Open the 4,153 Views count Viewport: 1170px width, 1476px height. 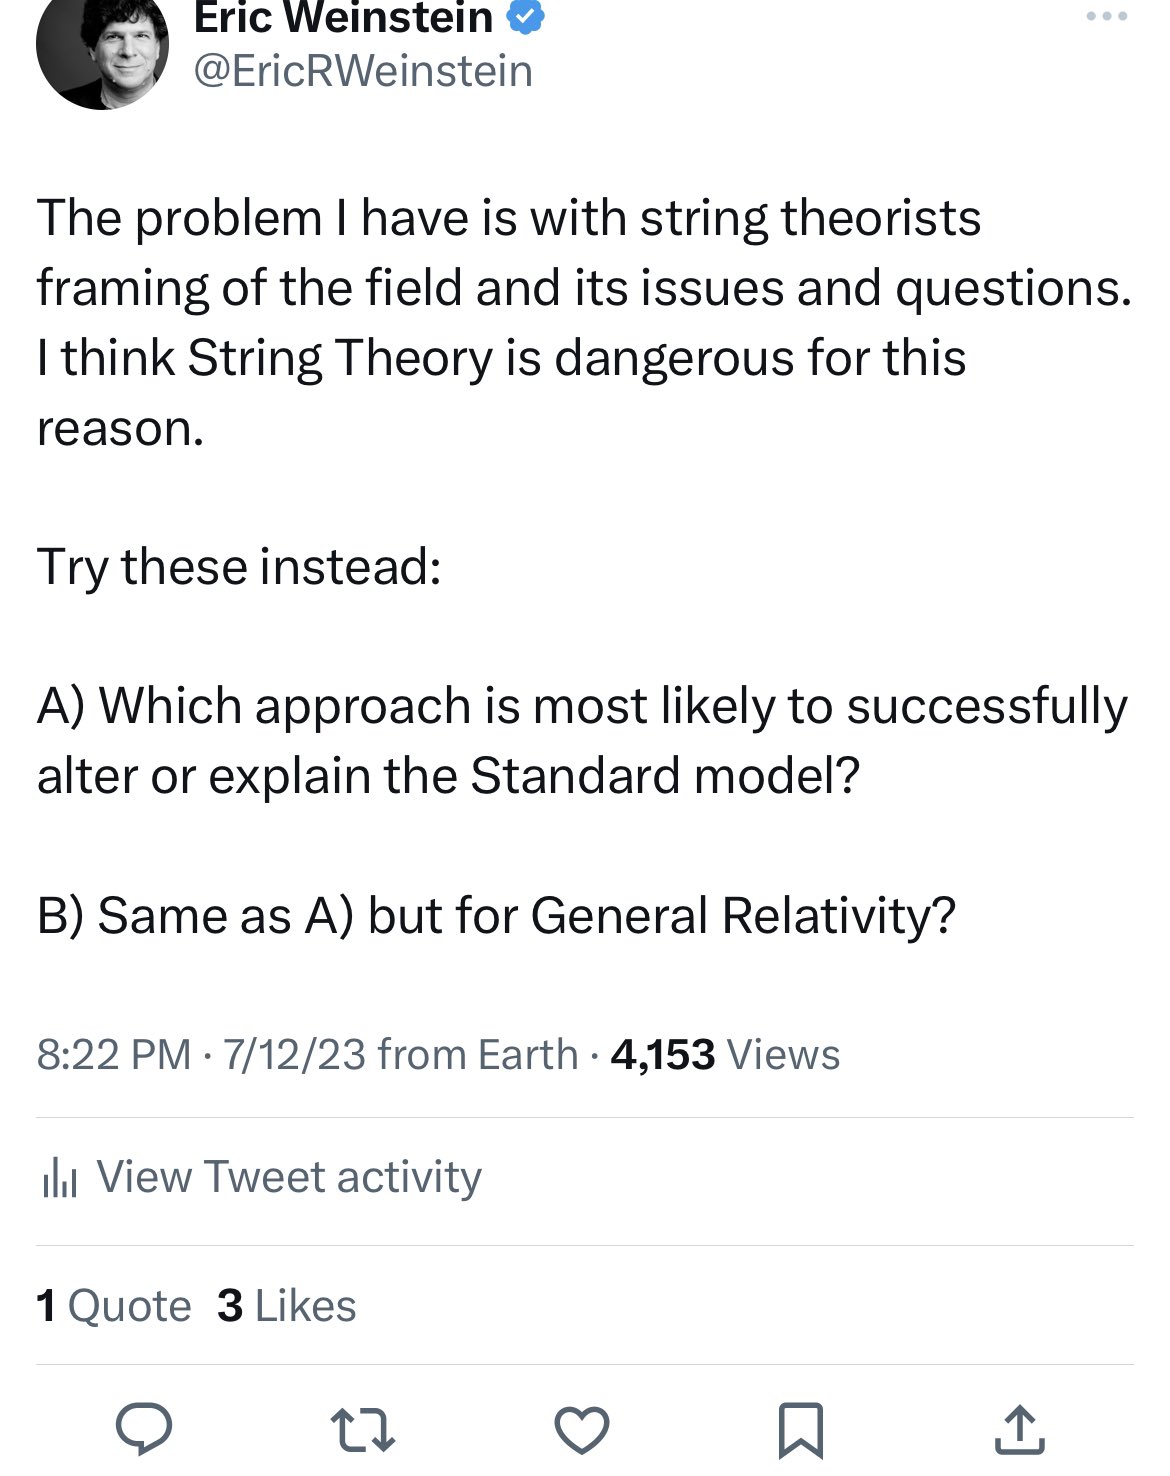pyautogui.click(x=725, y=1054)
